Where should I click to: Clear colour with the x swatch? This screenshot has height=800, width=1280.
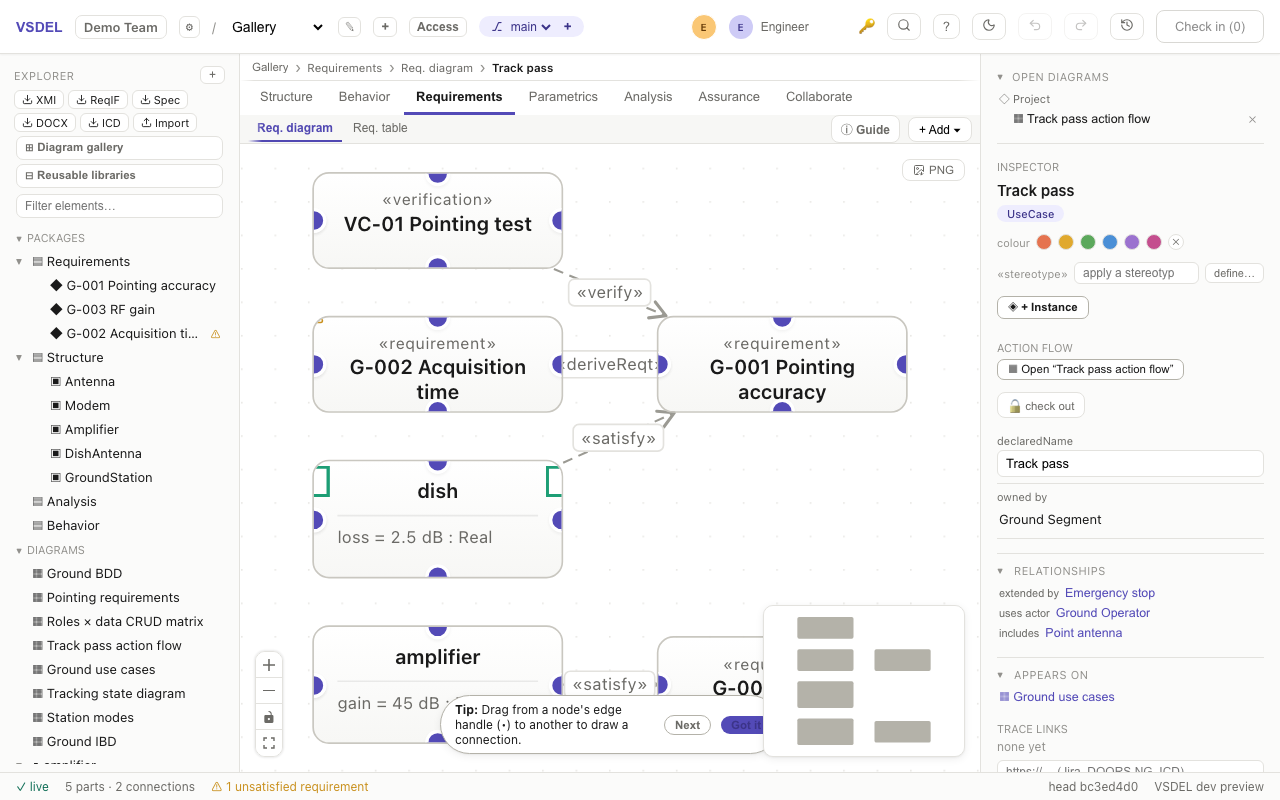(1176, 242)
